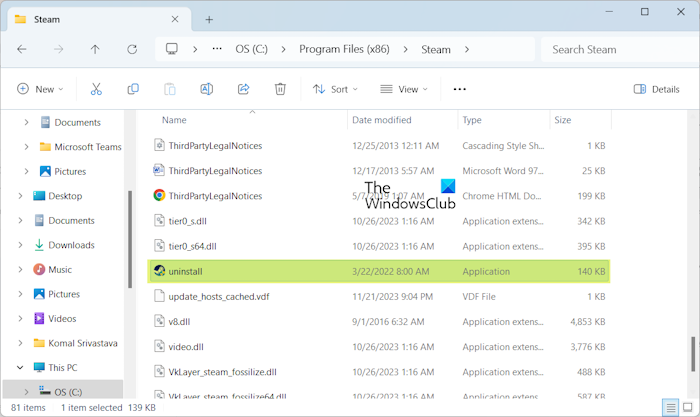Select the Word ThirdPartyLegalNotices file icon
Viewport: 700px width, 417px height.
pos(159,170)
